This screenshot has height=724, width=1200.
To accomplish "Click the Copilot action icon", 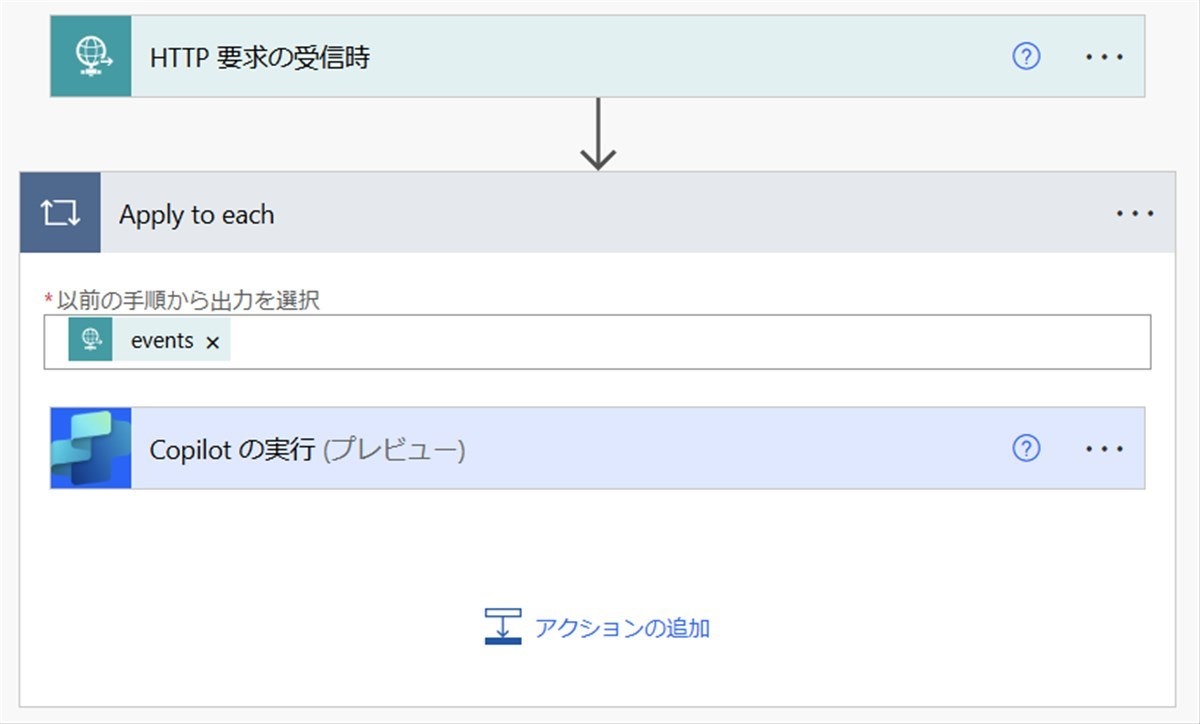I will click(x=91, y=448).
